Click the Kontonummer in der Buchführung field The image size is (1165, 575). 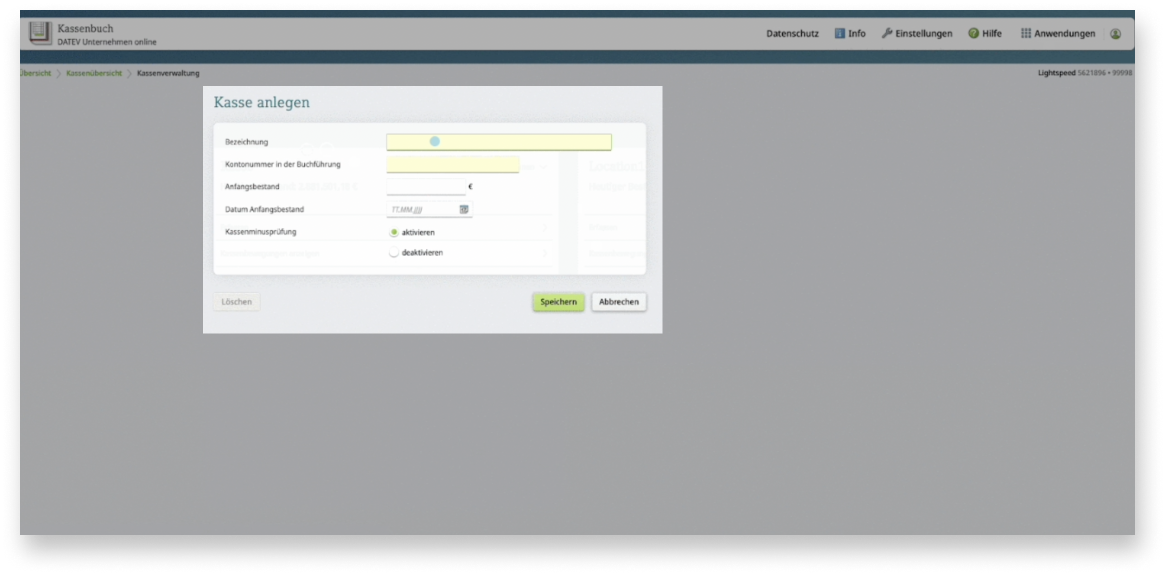coord(452,164)
